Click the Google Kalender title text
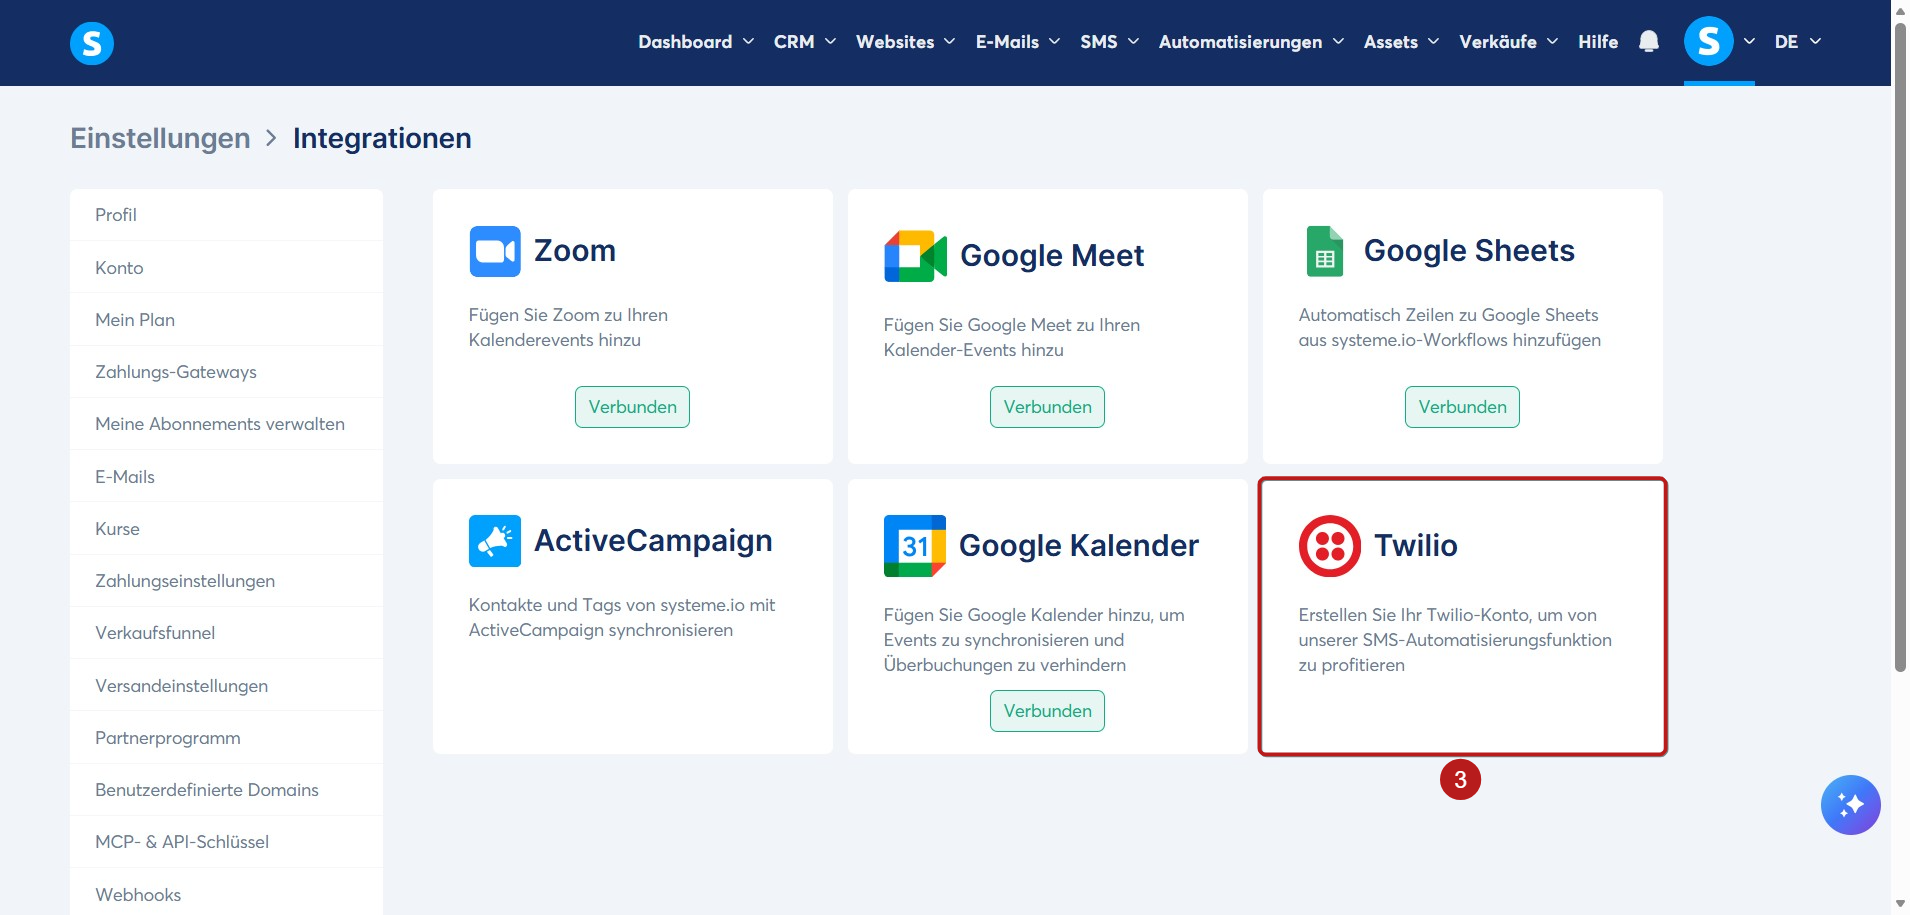Image resolution: width=1910 pixels, height=915 pixels. pos(1079,546)
